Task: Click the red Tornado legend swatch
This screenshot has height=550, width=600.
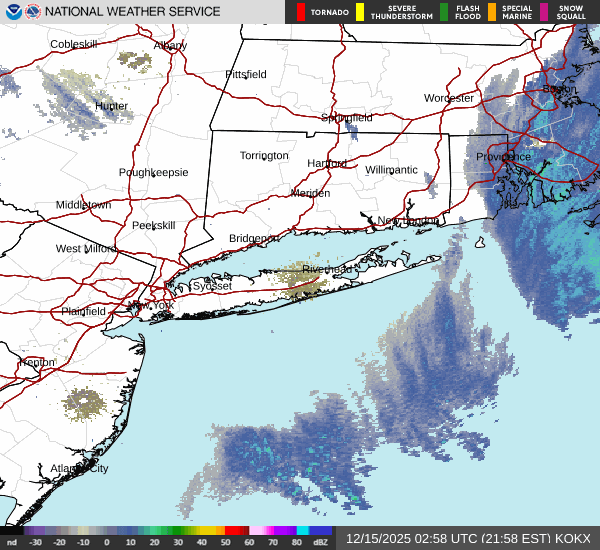Action: click(301, 12)
